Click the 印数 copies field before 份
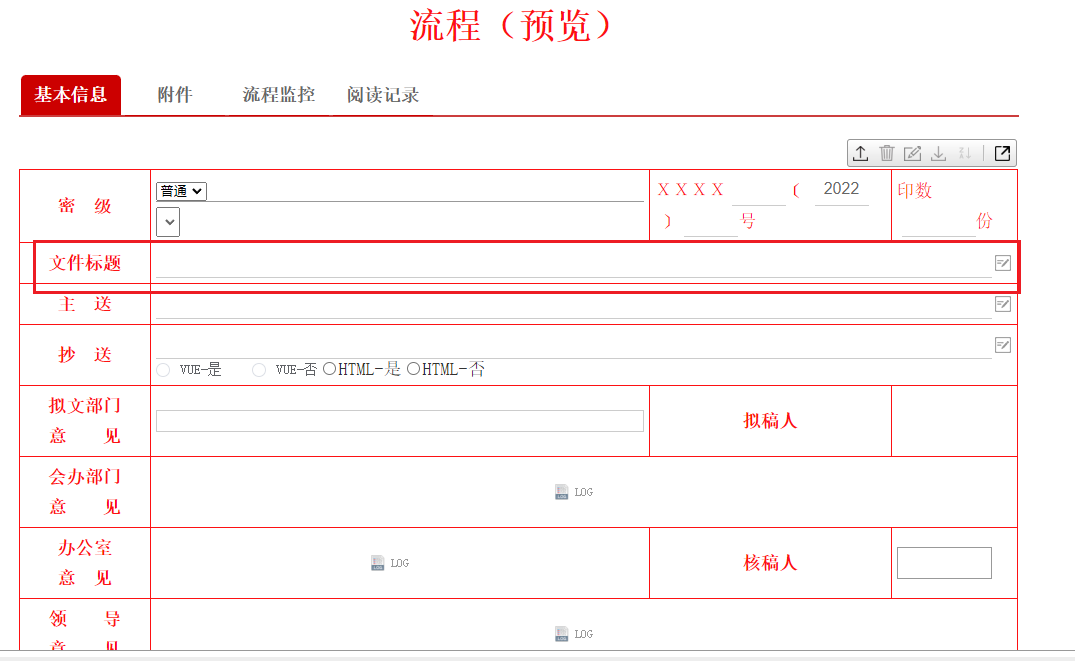 point(939,222)
